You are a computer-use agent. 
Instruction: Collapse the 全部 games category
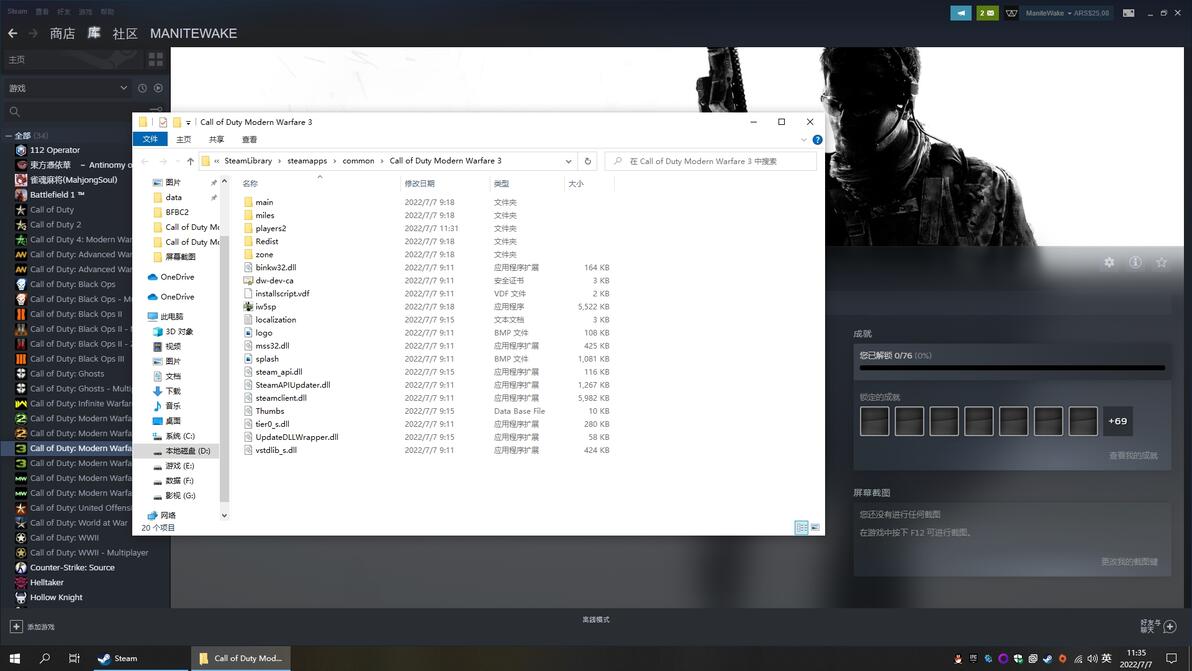(8, 135)
